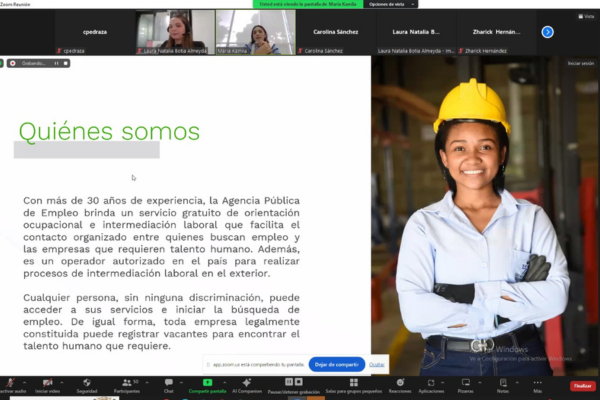This screenshot has height=400, width=600.
Task: Click the green screen-sharing notification banner
Action: [308, 4]
